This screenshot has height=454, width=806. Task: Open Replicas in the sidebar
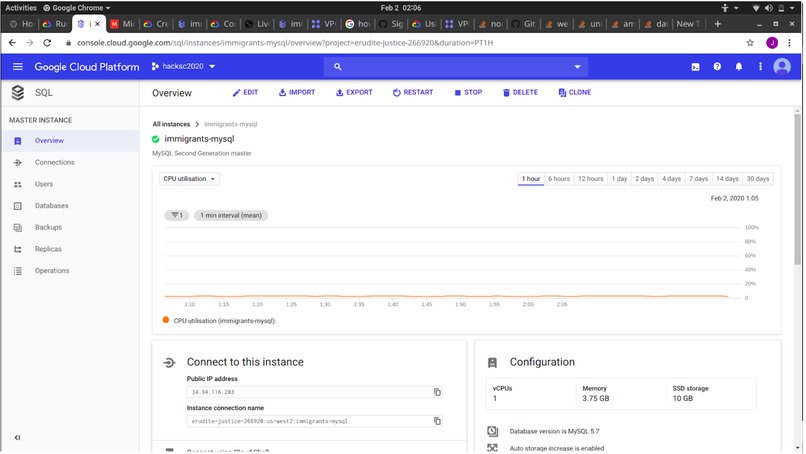(x=70, y=249)
